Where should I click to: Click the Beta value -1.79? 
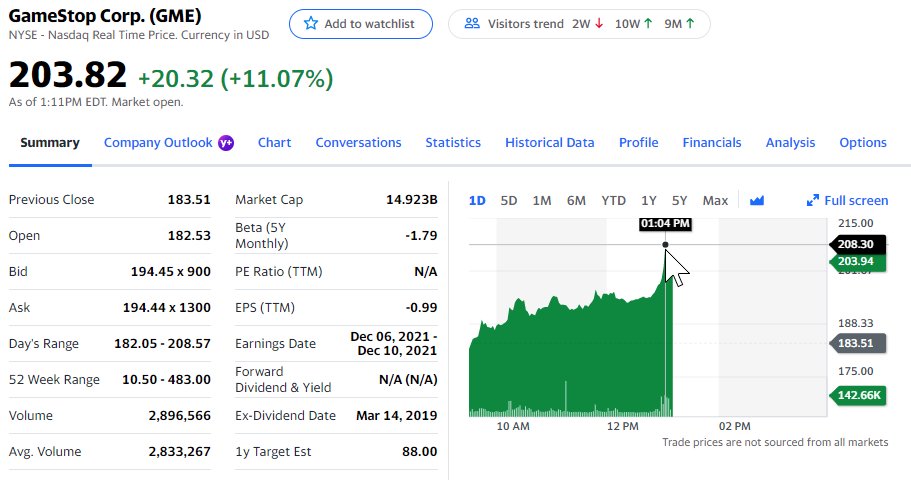click(x=421, y=235)
